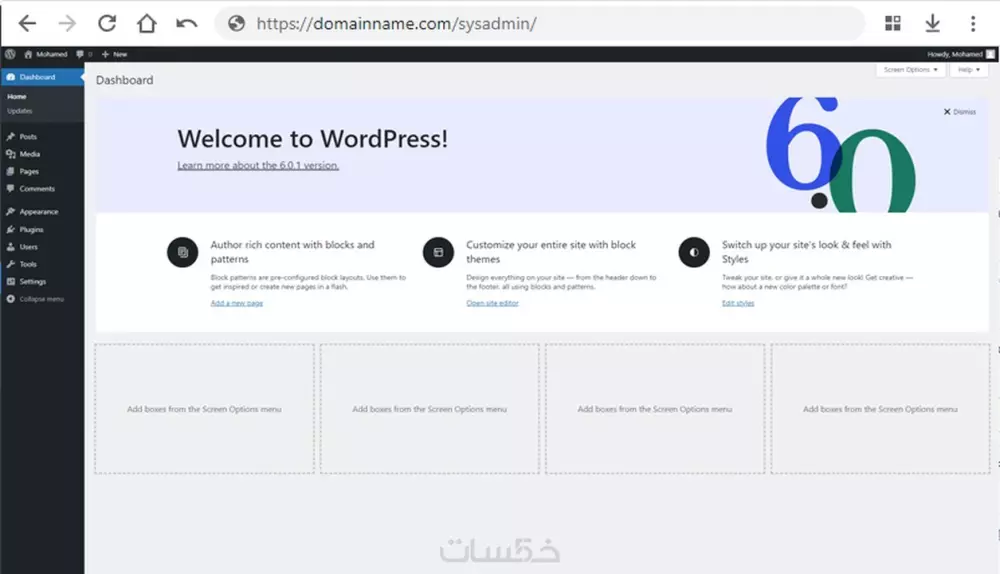Expand the Screen Options dropdown
Image resolution: width=1000 pixels, height=574 pixels.
pyautogui.click(x=910, y=70)
